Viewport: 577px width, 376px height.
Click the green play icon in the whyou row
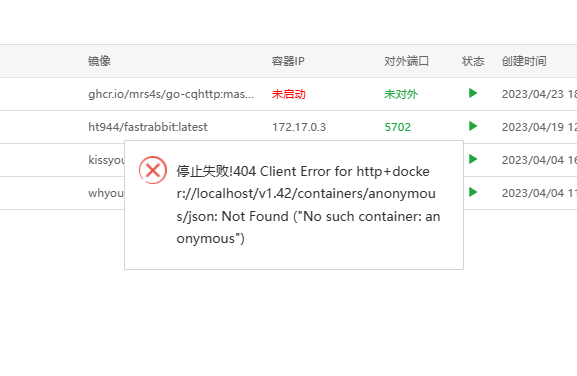[x=473, y=192]
